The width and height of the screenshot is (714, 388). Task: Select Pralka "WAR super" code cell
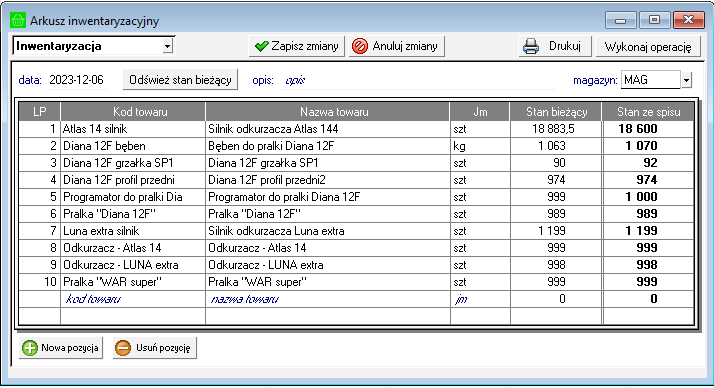tap(133, 282)
